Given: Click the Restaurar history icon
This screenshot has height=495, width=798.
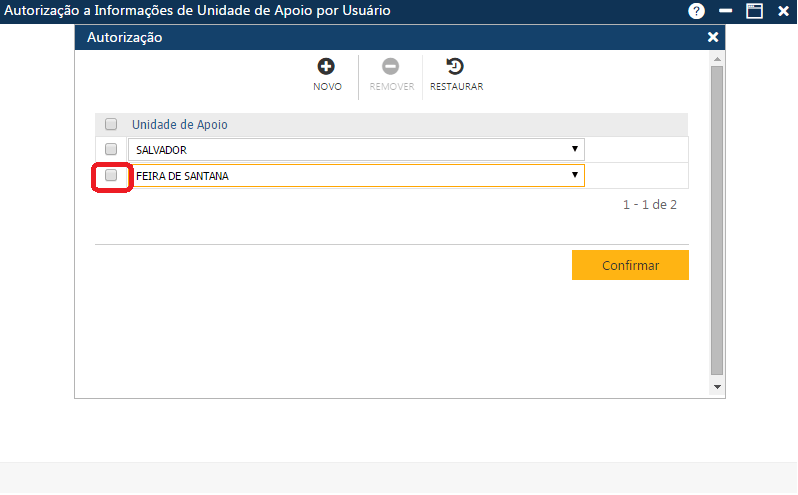Looking at the screenshot, I should tap(455, 67).
